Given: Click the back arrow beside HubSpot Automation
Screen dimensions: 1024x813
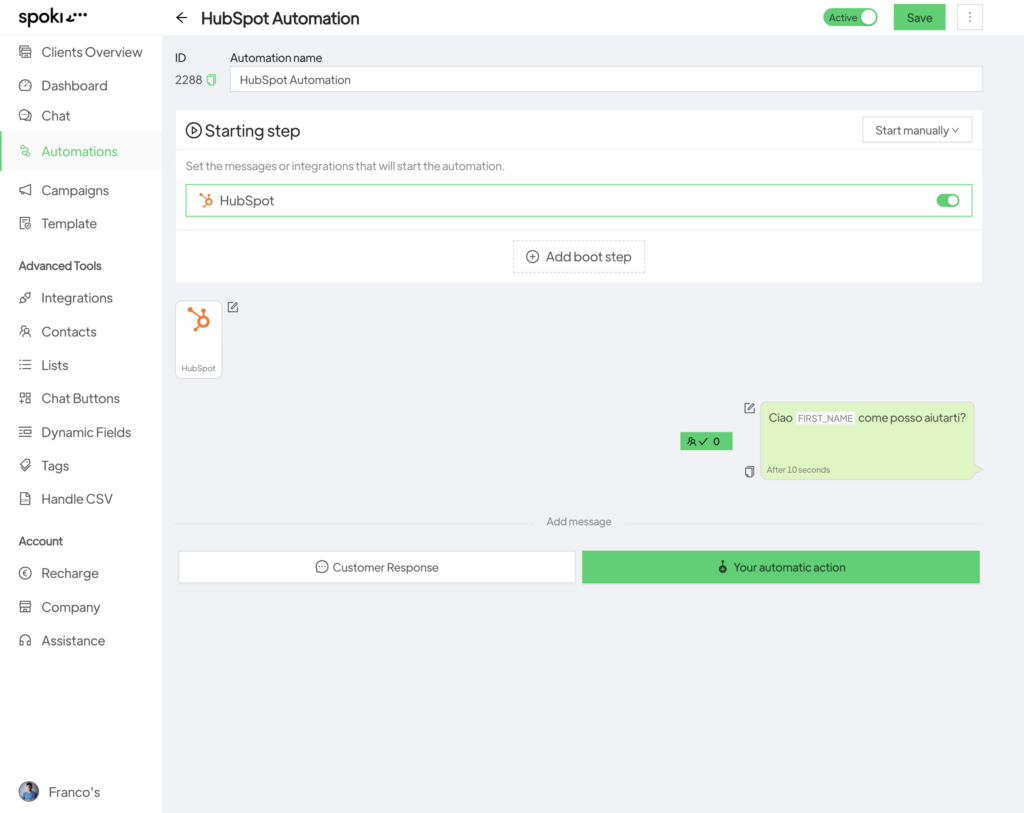Looking at the screenshot, I should (x=181, y=18).
